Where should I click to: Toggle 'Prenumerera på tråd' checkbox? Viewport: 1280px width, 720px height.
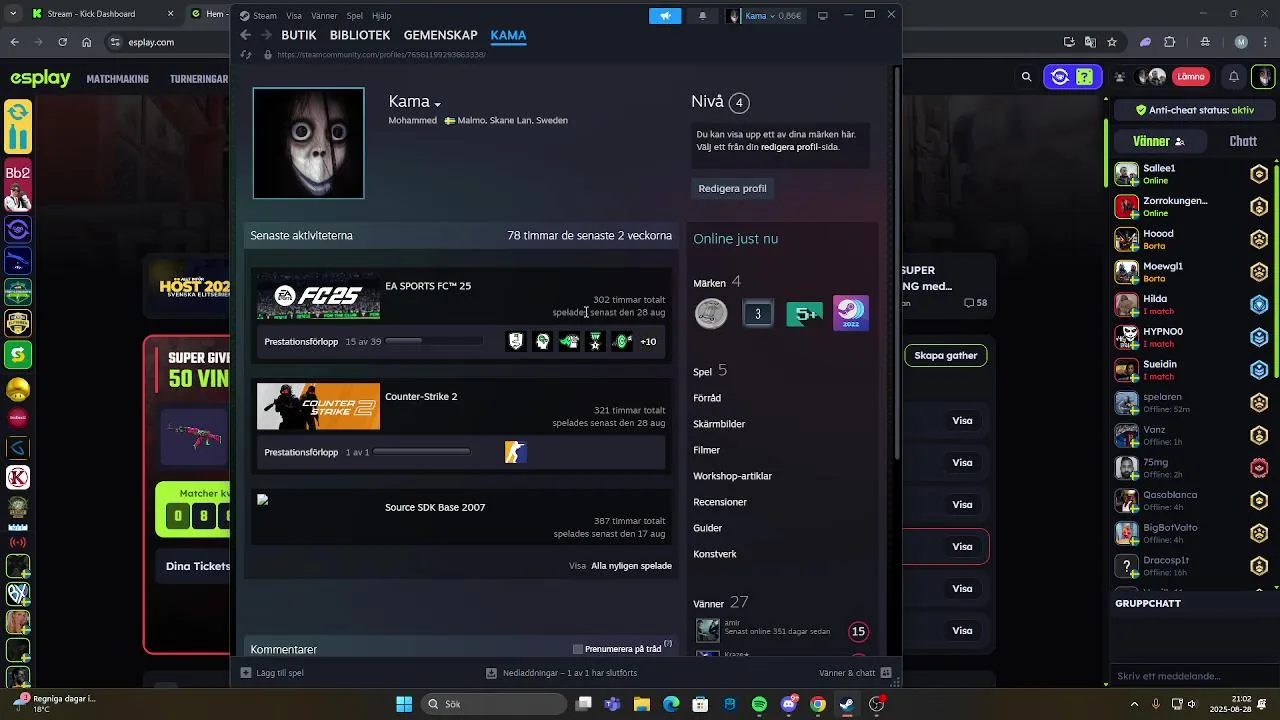click(x=578, y=649)
